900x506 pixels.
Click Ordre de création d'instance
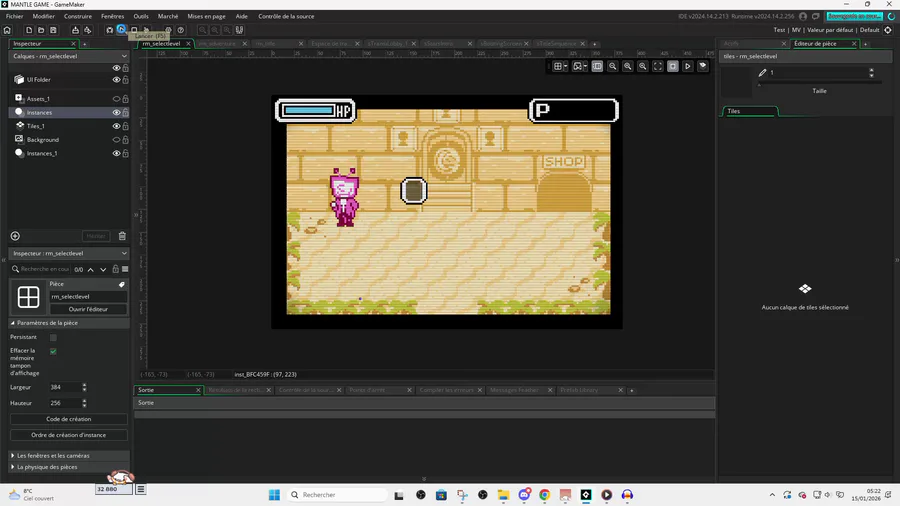click(x=68, y=435)
